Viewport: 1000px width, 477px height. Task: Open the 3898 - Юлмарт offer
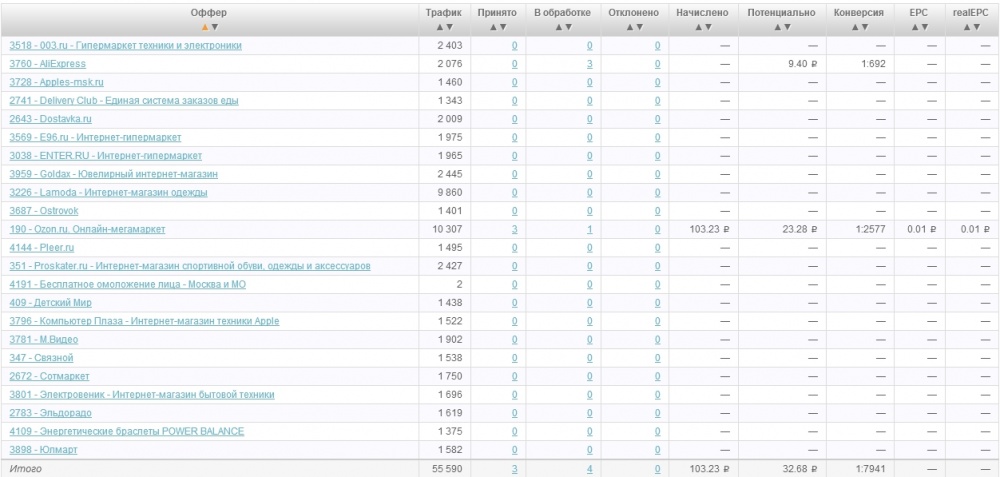pyautogui.click(x=43, y=450)
